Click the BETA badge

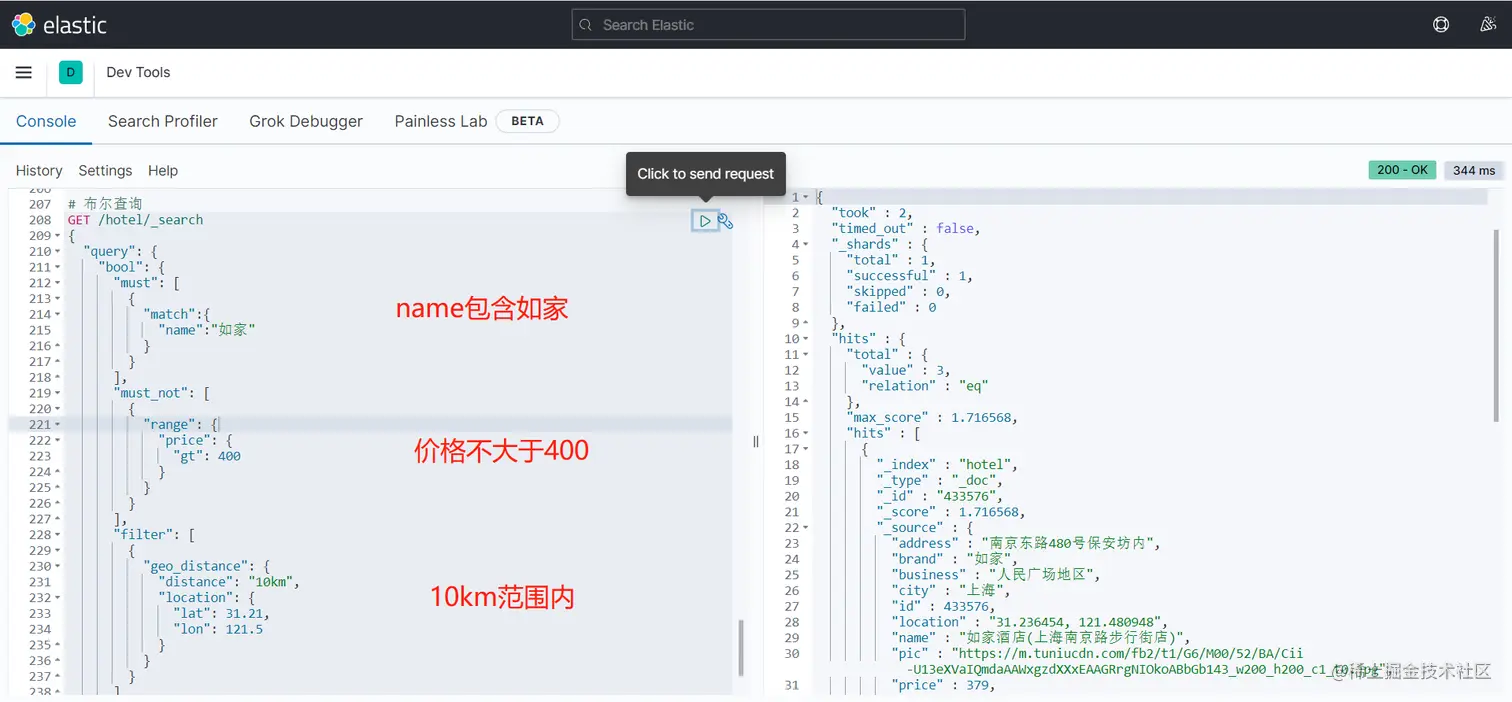[x=528, y=121]
